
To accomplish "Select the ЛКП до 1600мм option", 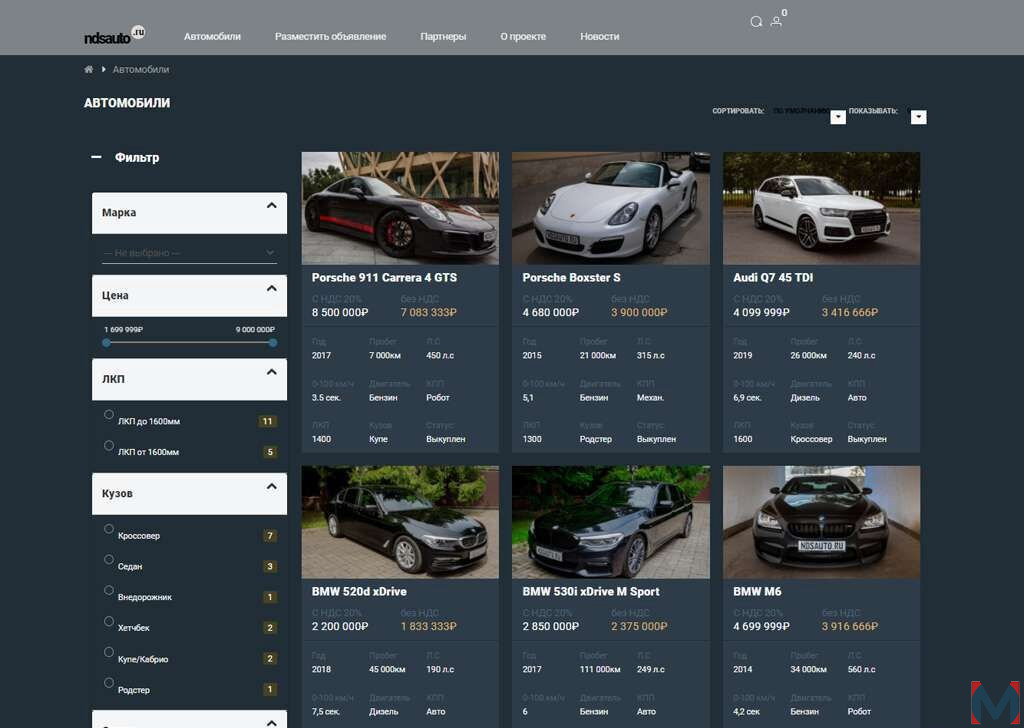I will (109, 415).
